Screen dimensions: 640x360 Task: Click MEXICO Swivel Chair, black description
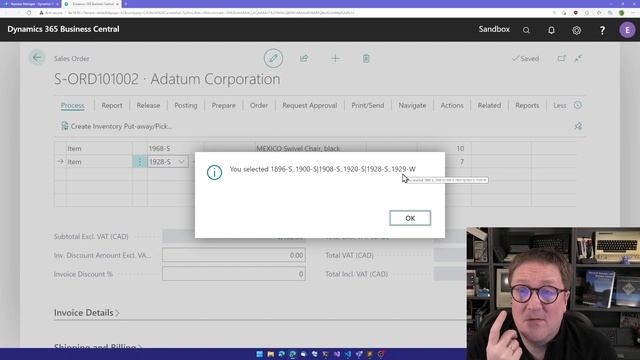[x=298, y=148]
